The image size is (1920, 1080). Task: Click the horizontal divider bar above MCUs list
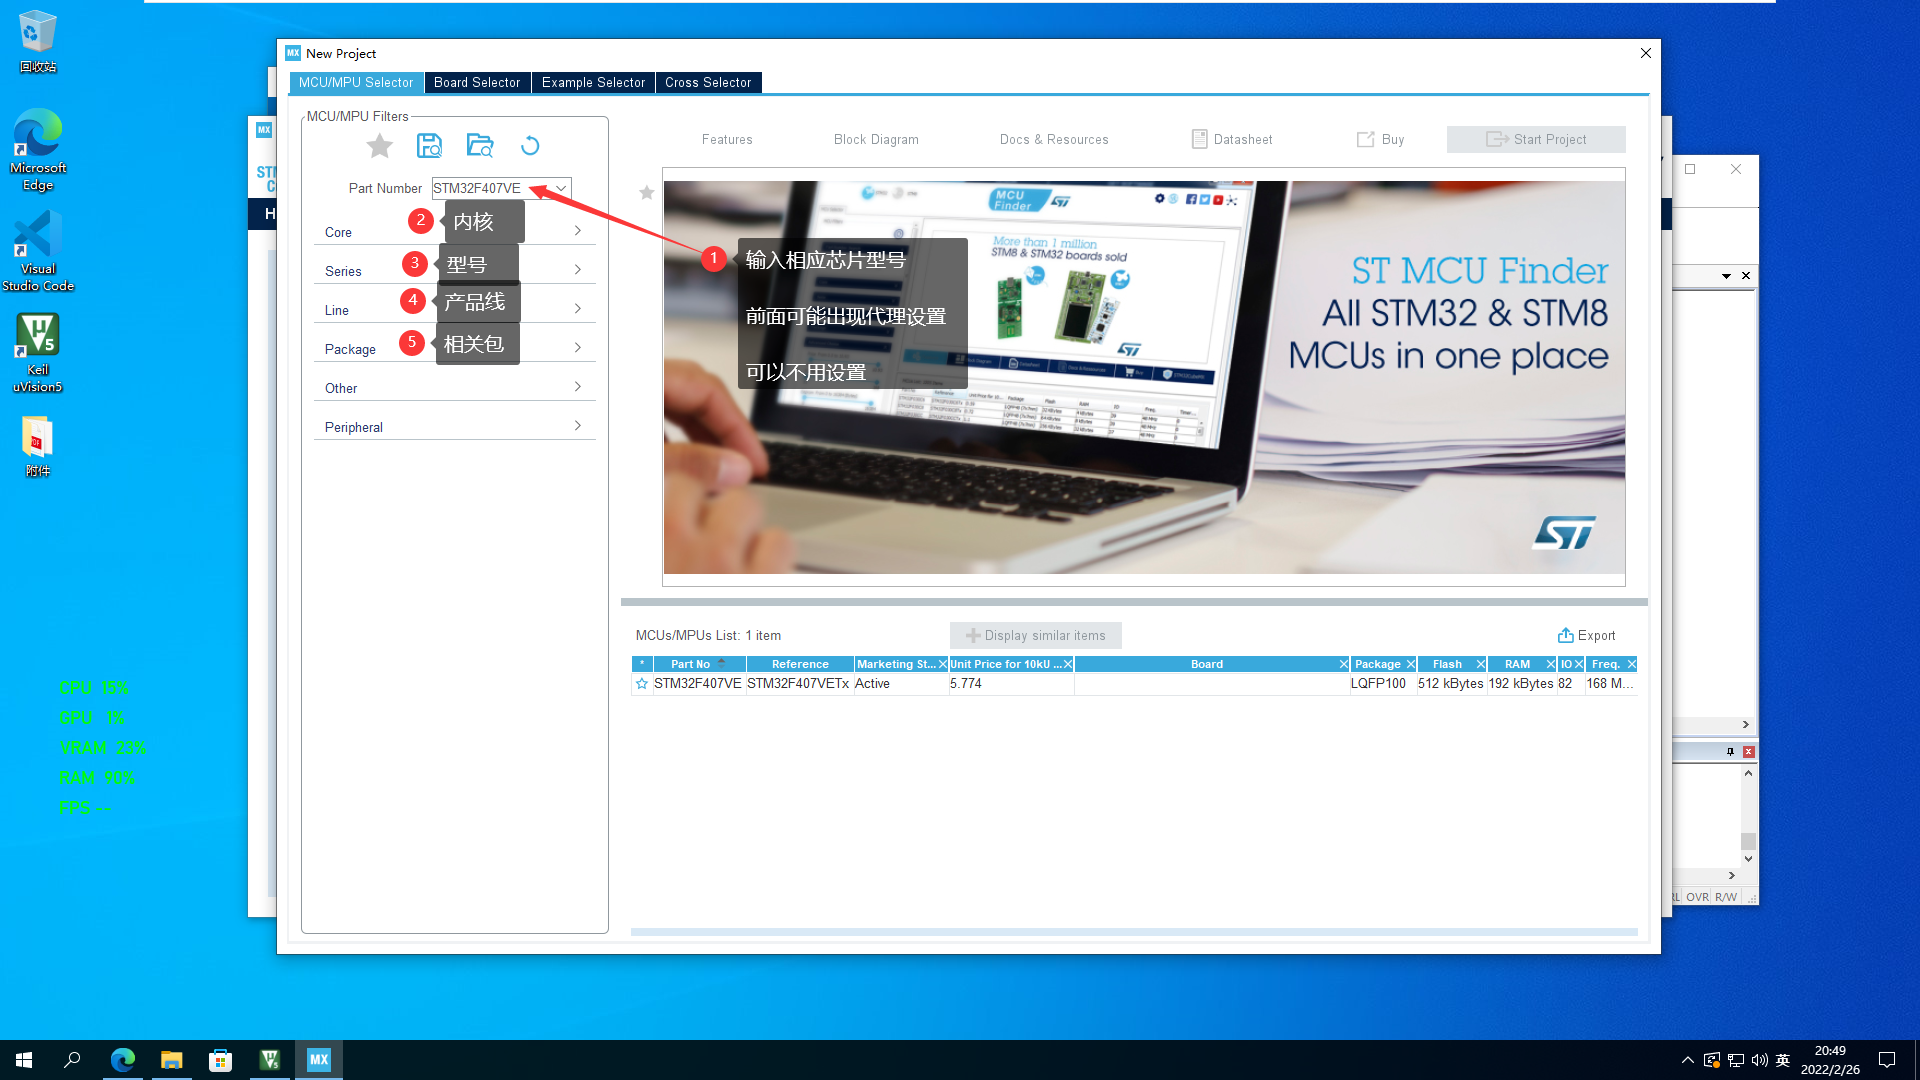click(1133, 602)
